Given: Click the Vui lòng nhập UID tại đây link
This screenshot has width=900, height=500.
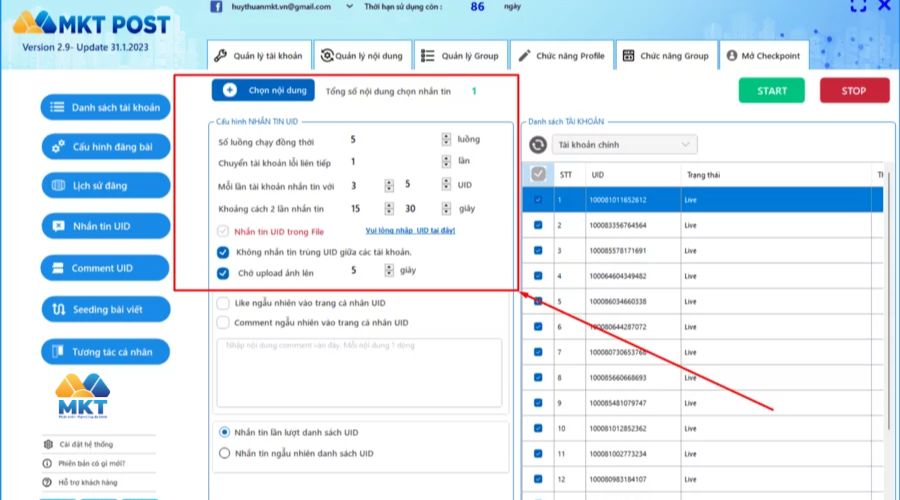Looking at the screenshot, I should tap(410, 230).
